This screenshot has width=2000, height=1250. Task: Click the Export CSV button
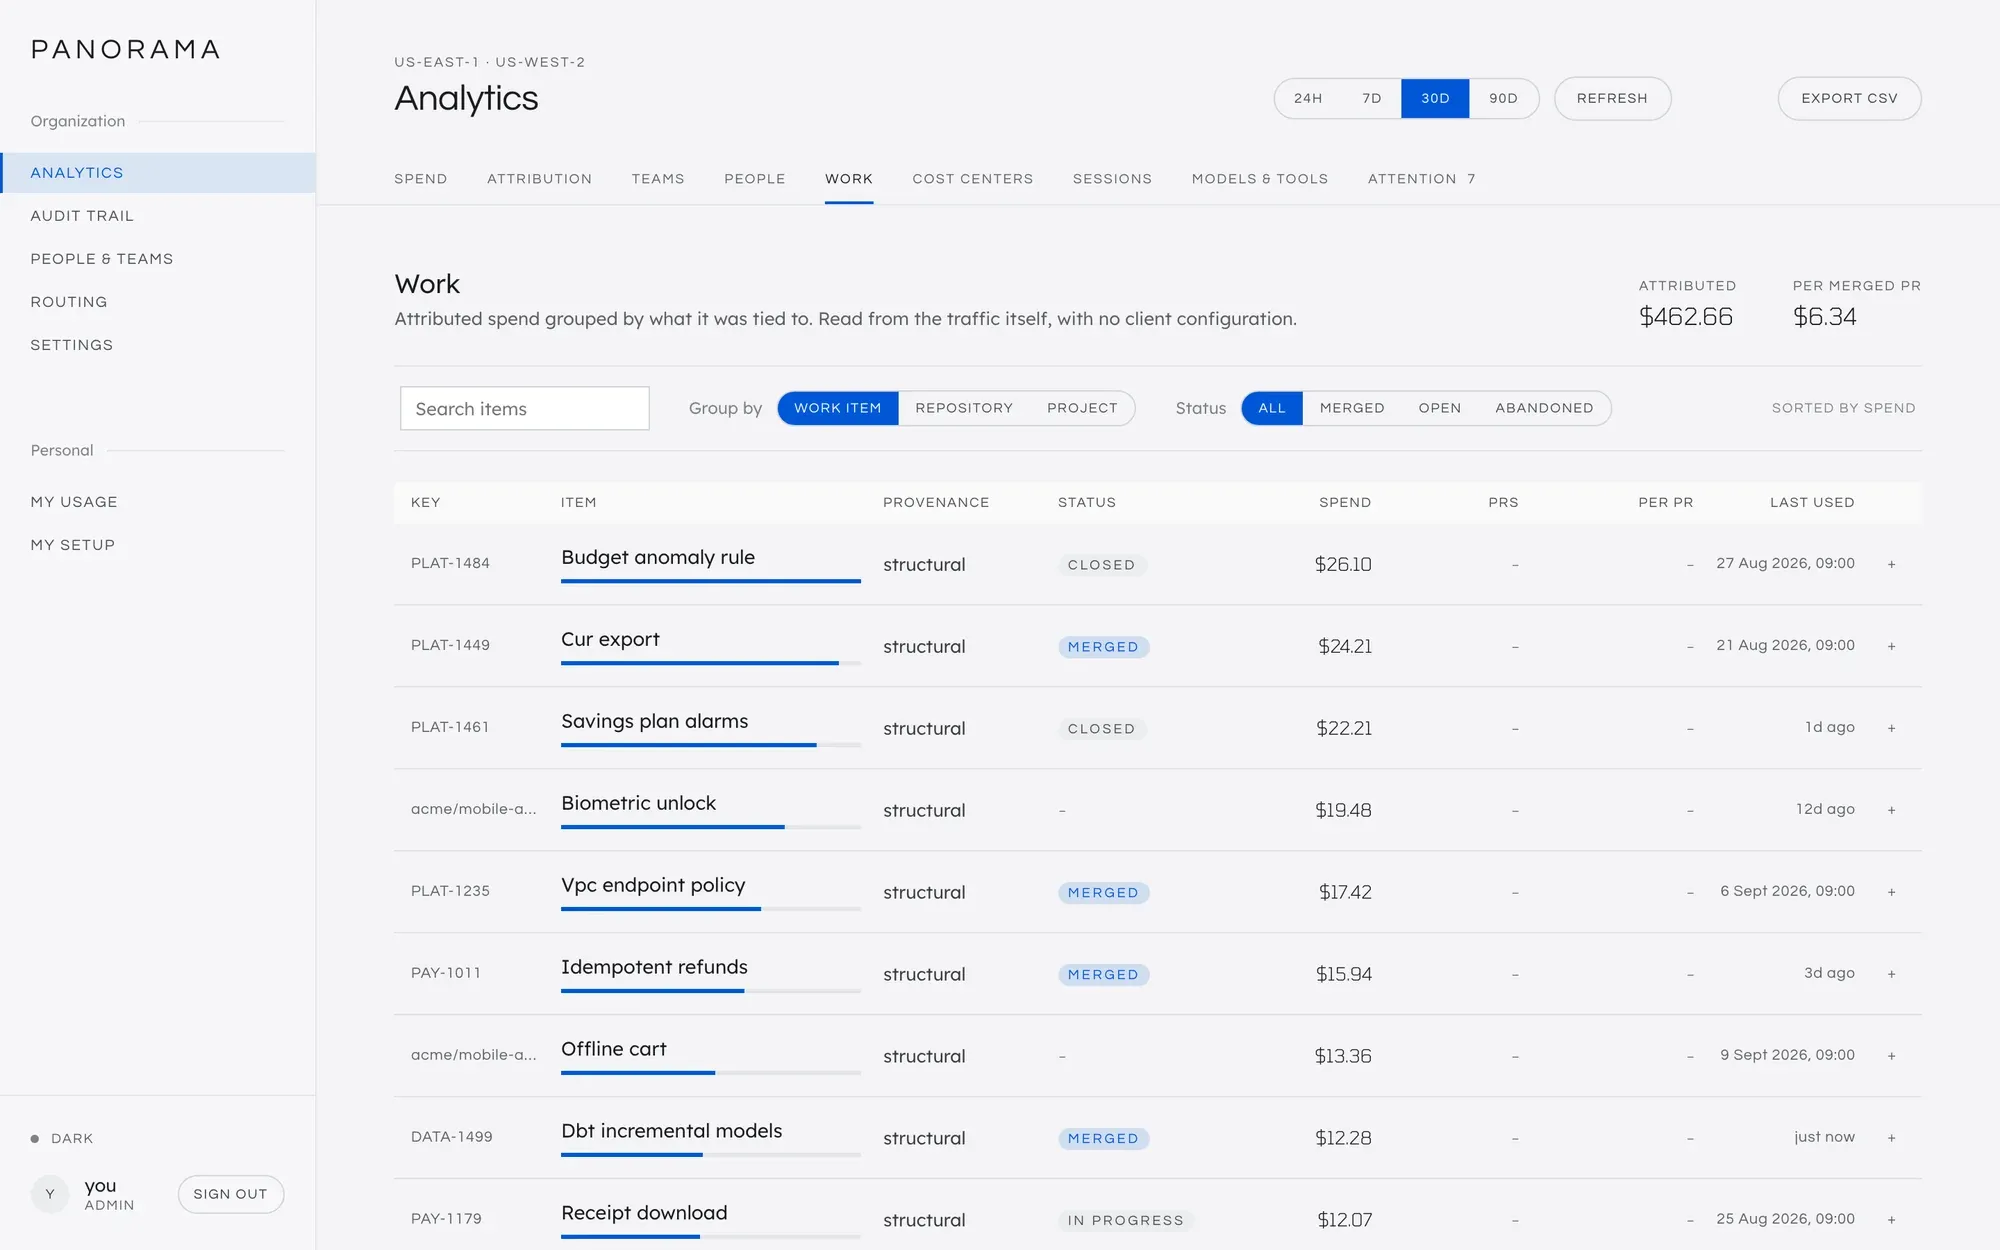pos(1849,98)
